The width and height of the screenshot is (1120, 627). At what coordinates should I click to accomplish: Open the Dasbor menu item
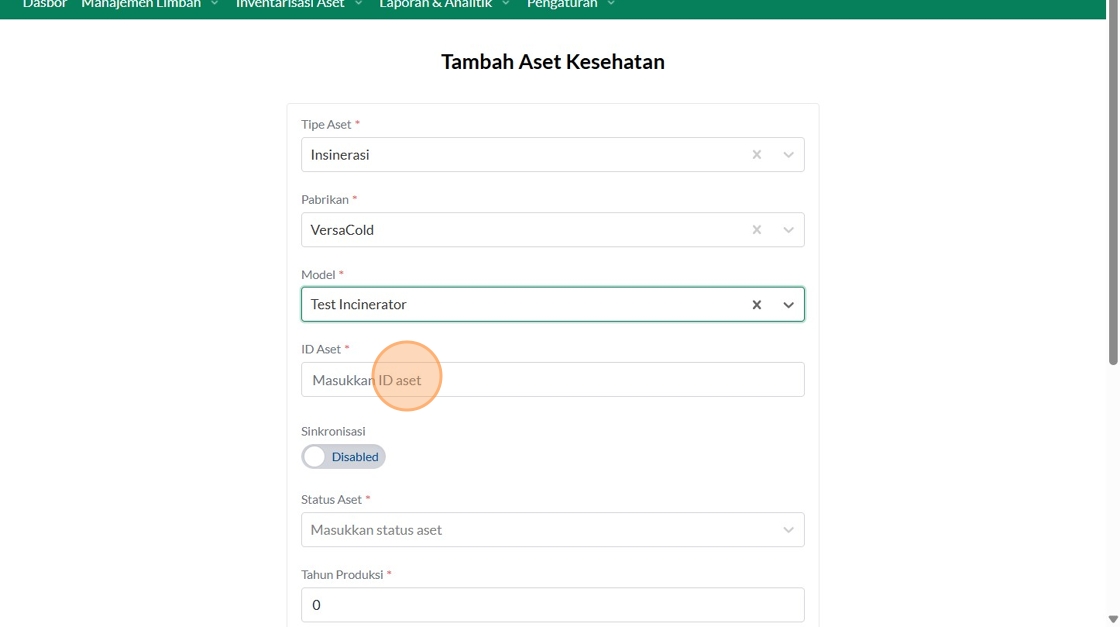coord(45,4)
